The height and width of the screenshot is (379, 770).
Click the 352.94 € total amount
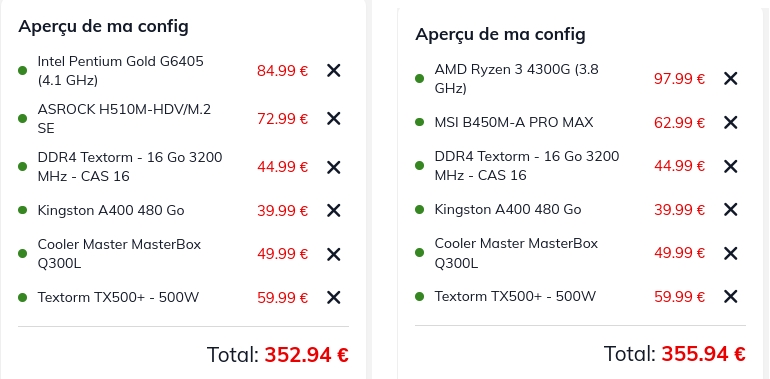point(306,354)
